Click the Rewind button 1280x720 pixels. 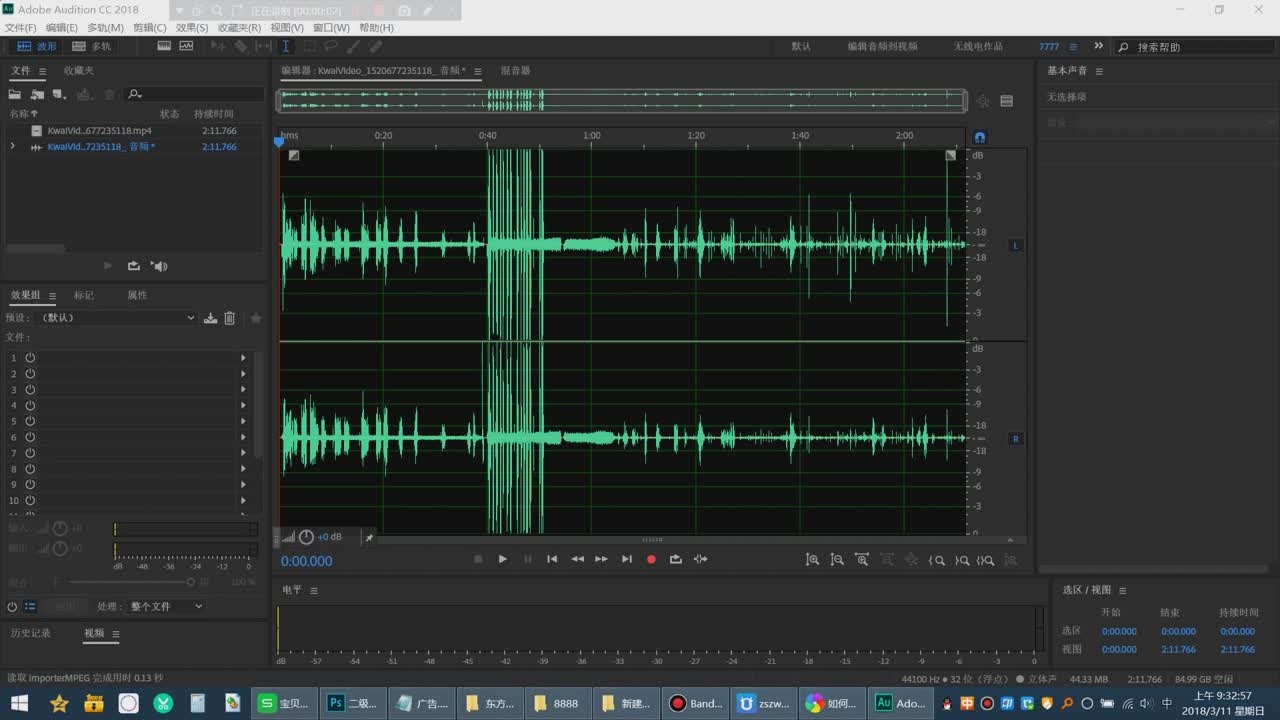[x=577, y=559]
